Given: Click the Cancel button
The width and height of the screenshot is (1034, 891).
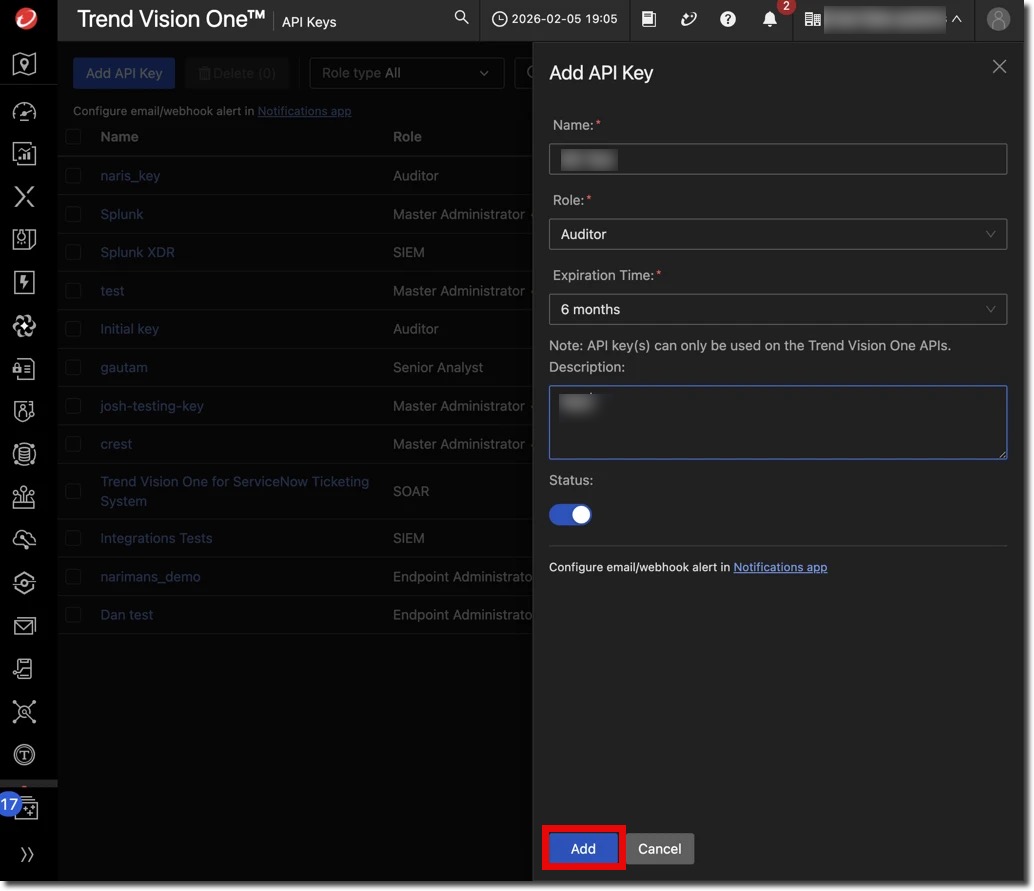Looking at the screenshot, I should 659,848.
